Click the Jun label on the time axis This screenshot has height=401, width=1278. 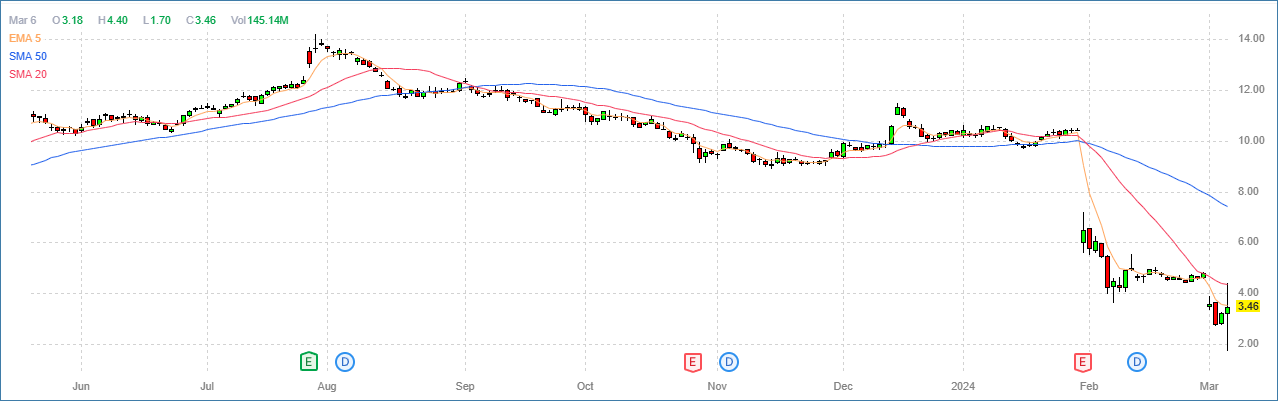tap(83, 386)
